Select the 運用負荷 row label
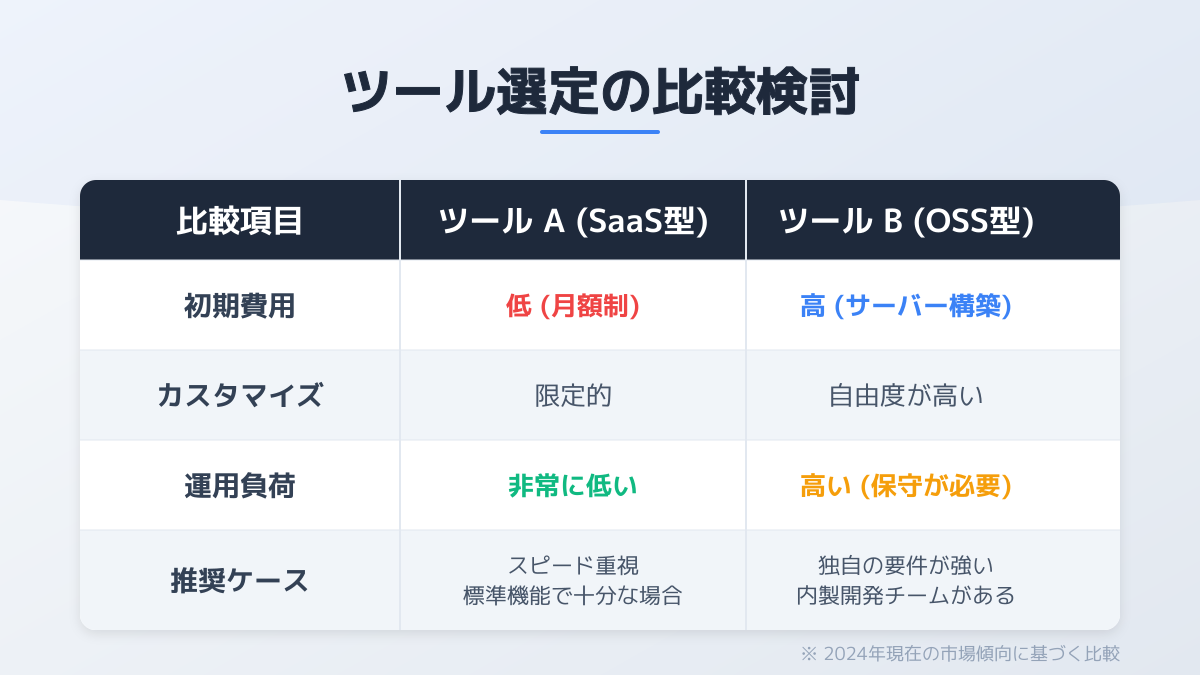Image resolution: width=1200 pixels, height=675 pixels. click(240, 486)
